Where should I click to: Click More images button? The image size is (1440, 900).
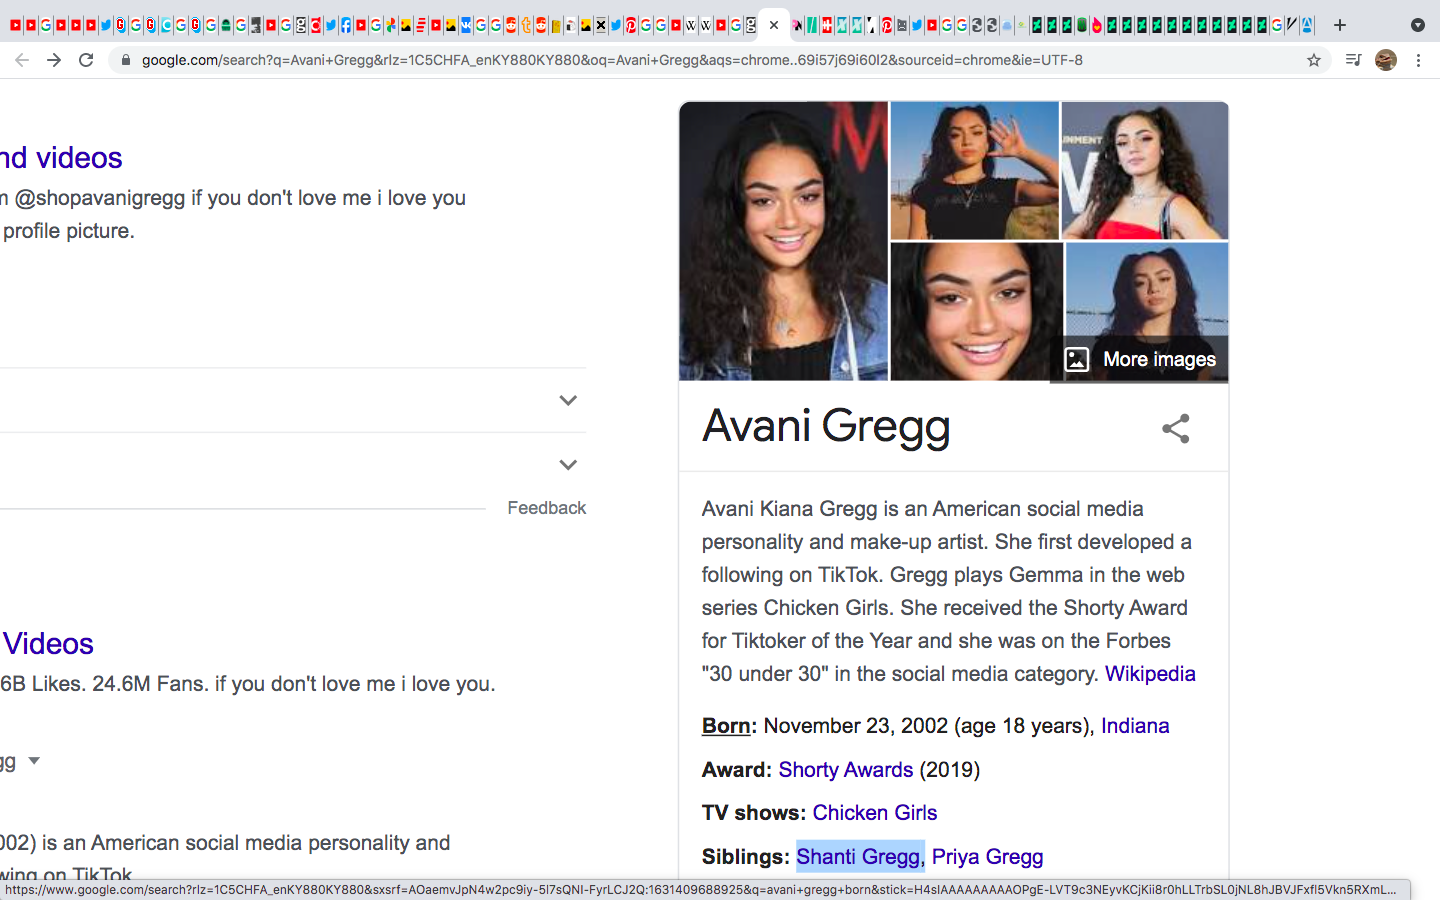[x=1140, y=359]
